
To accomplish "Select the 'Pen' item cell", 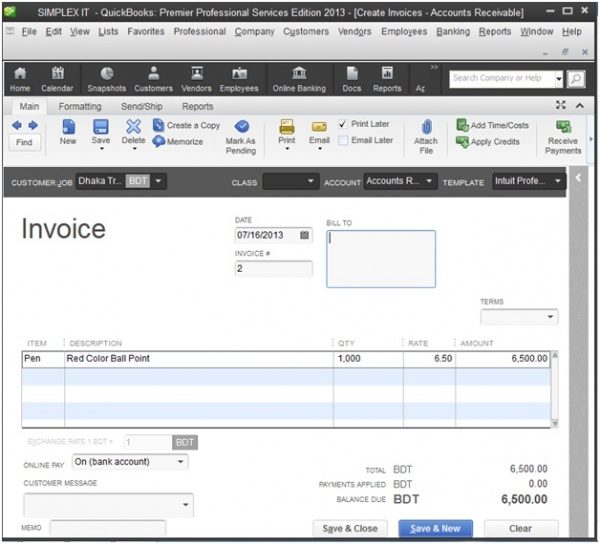I will click(43, 359).
